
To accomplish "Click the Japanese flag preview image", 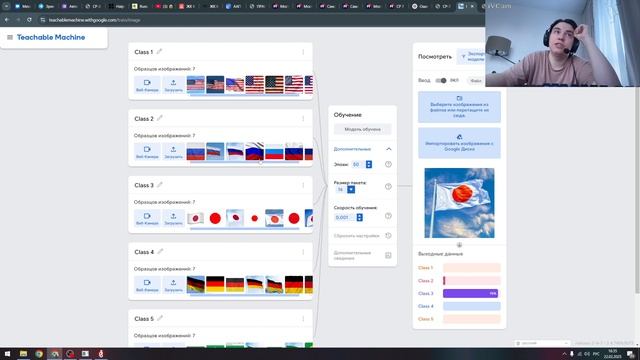I will 459,203.
